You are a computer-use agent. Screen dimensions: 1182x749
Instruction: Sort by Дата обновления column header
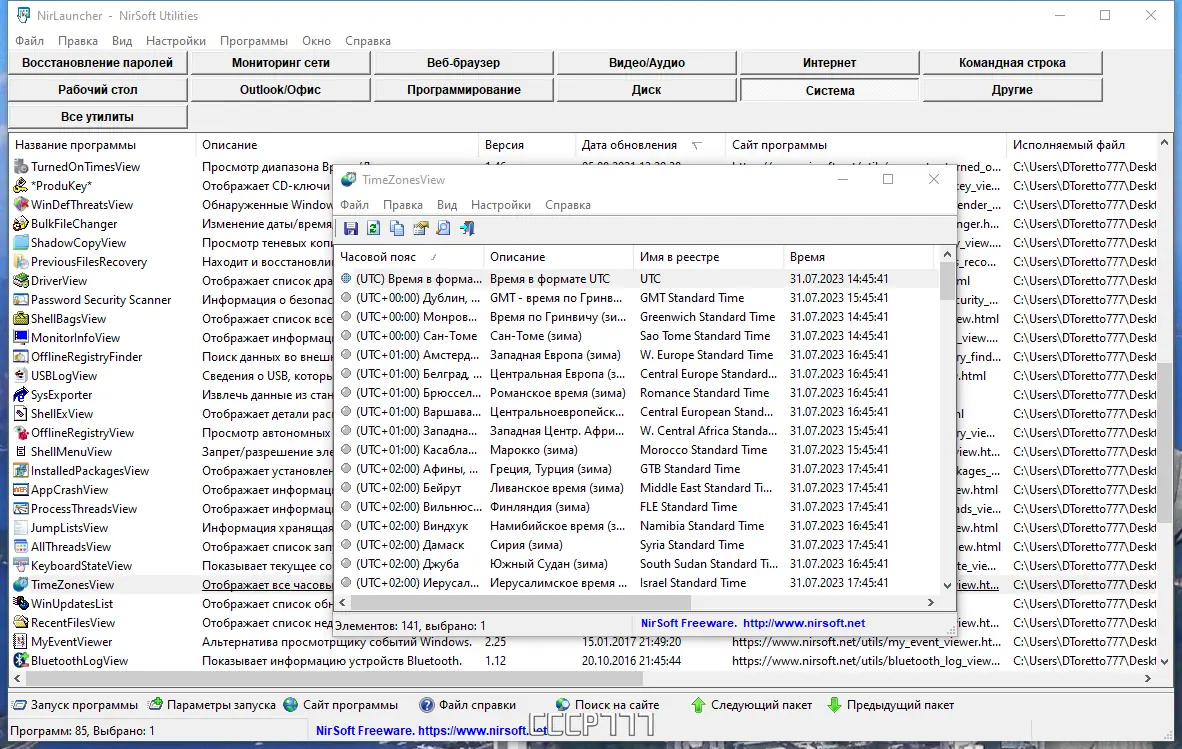click(x=649, y=145)
